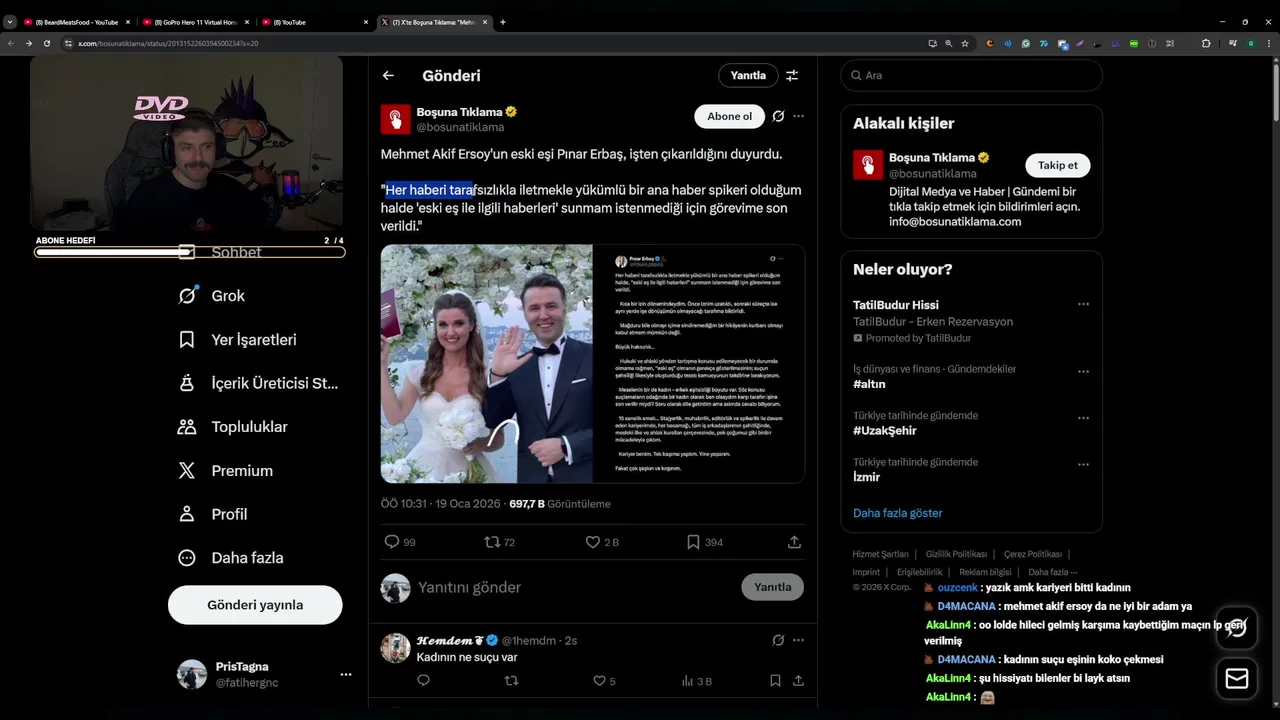The height and width of the screenshot is (720, 1280).
Task: Open options for #altın trend
Action: pyautogui.click(x=1083, y=371)
